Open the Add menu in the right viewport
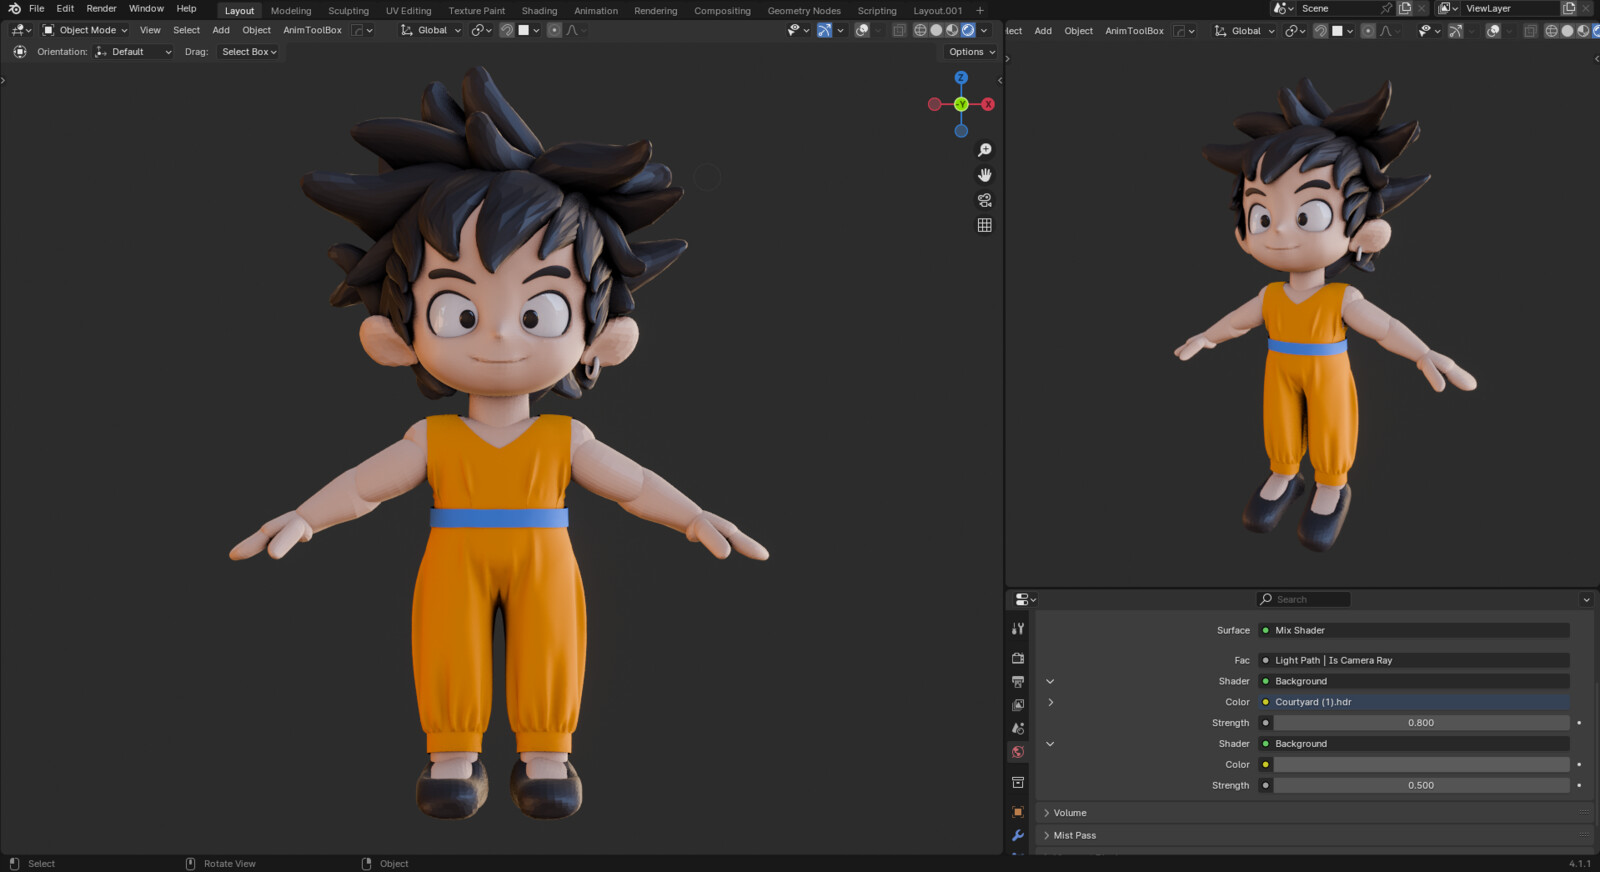Screen dimensions: 1600x872 click(x=1043, y=31)
